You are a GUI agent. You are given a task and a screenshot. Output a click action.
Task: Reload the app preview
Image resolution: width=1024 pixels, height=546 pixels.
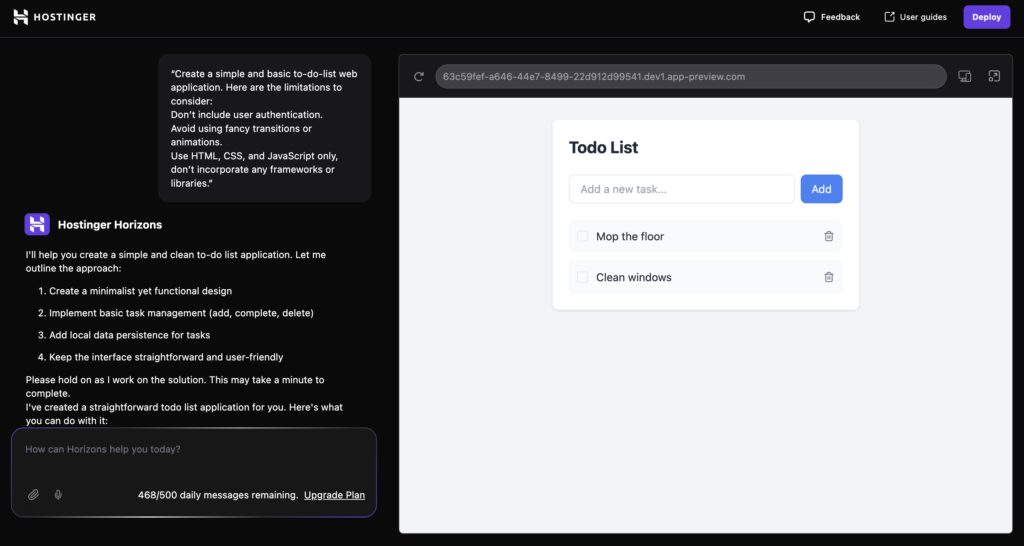(419, 76)
